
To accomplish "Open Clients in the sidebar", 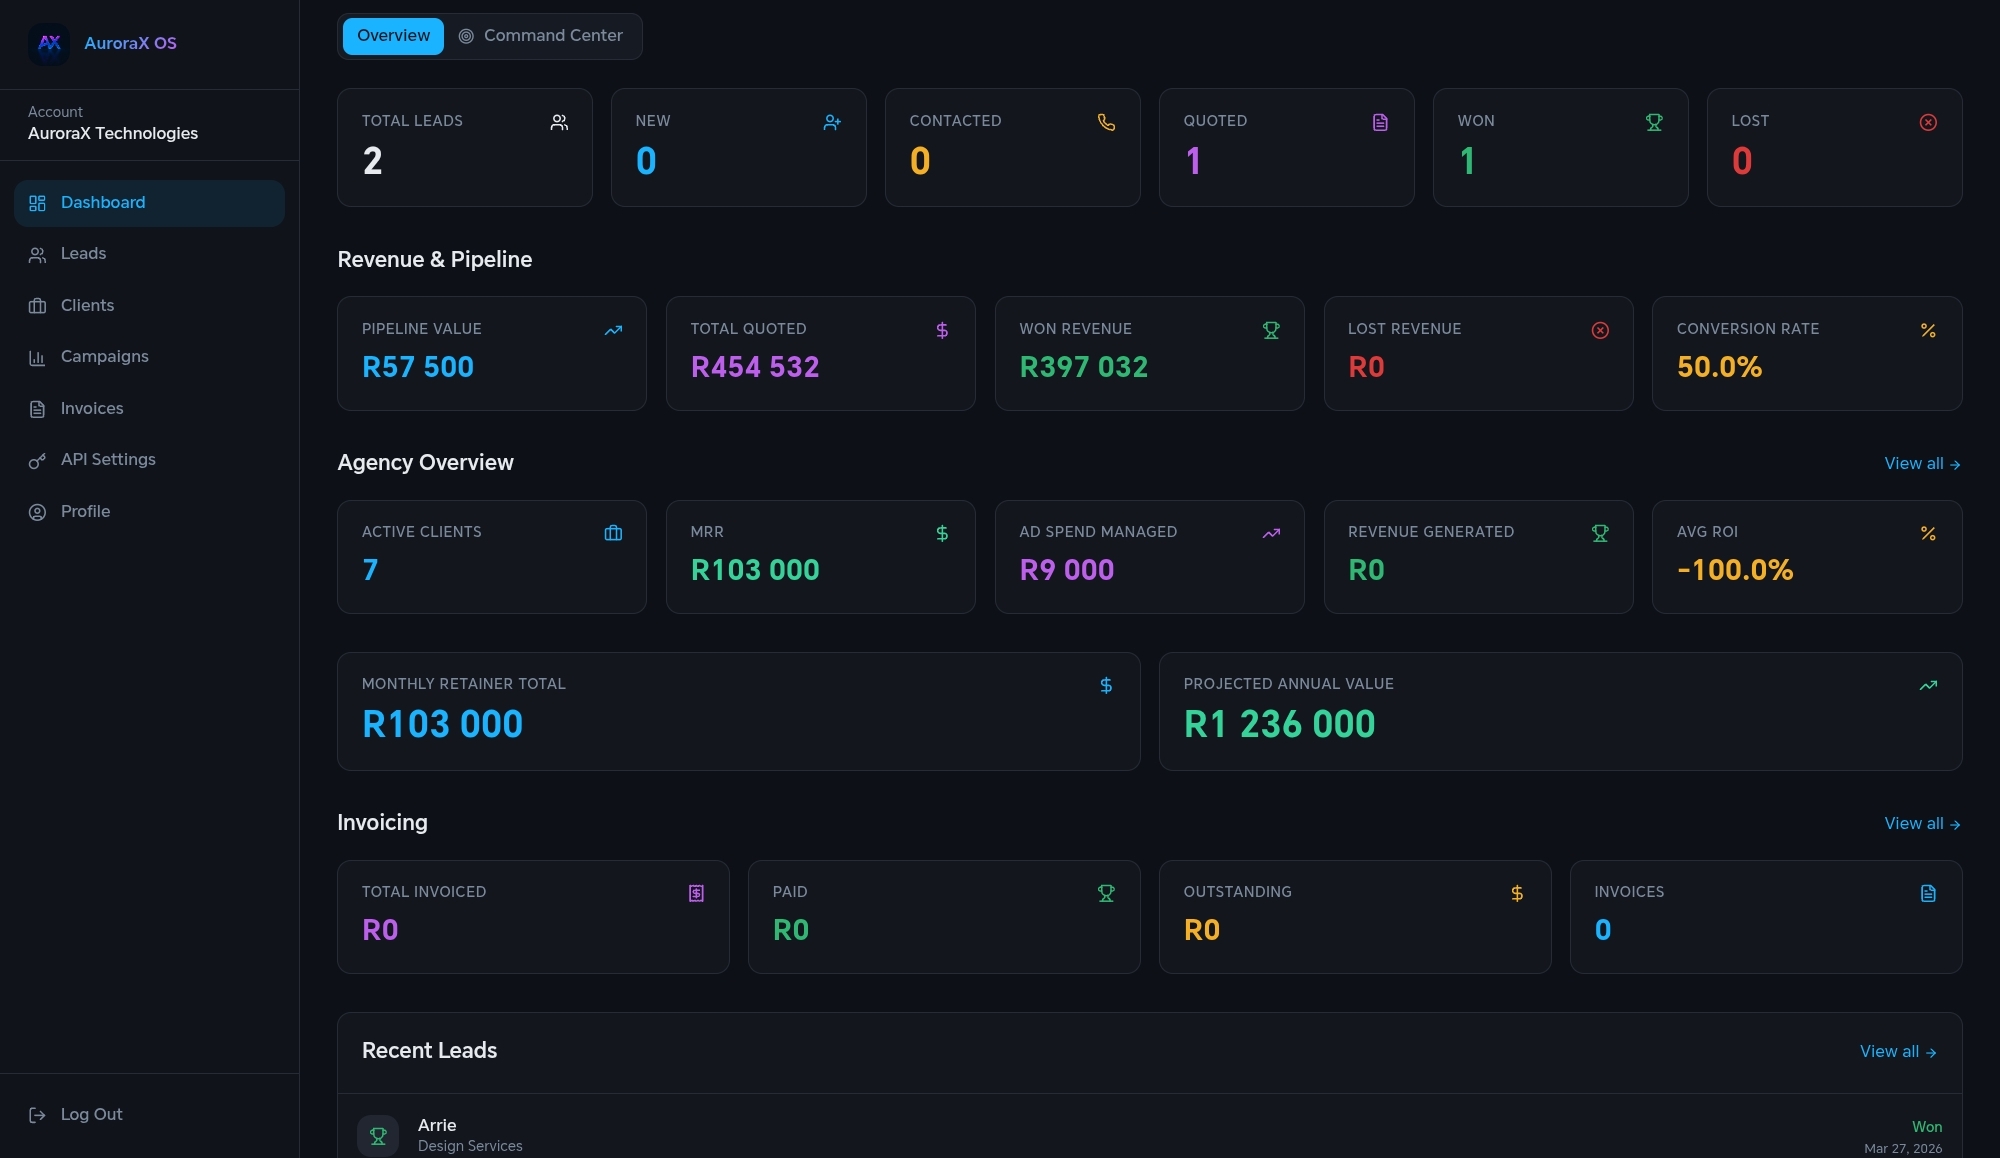I will [x=149, y=306].
